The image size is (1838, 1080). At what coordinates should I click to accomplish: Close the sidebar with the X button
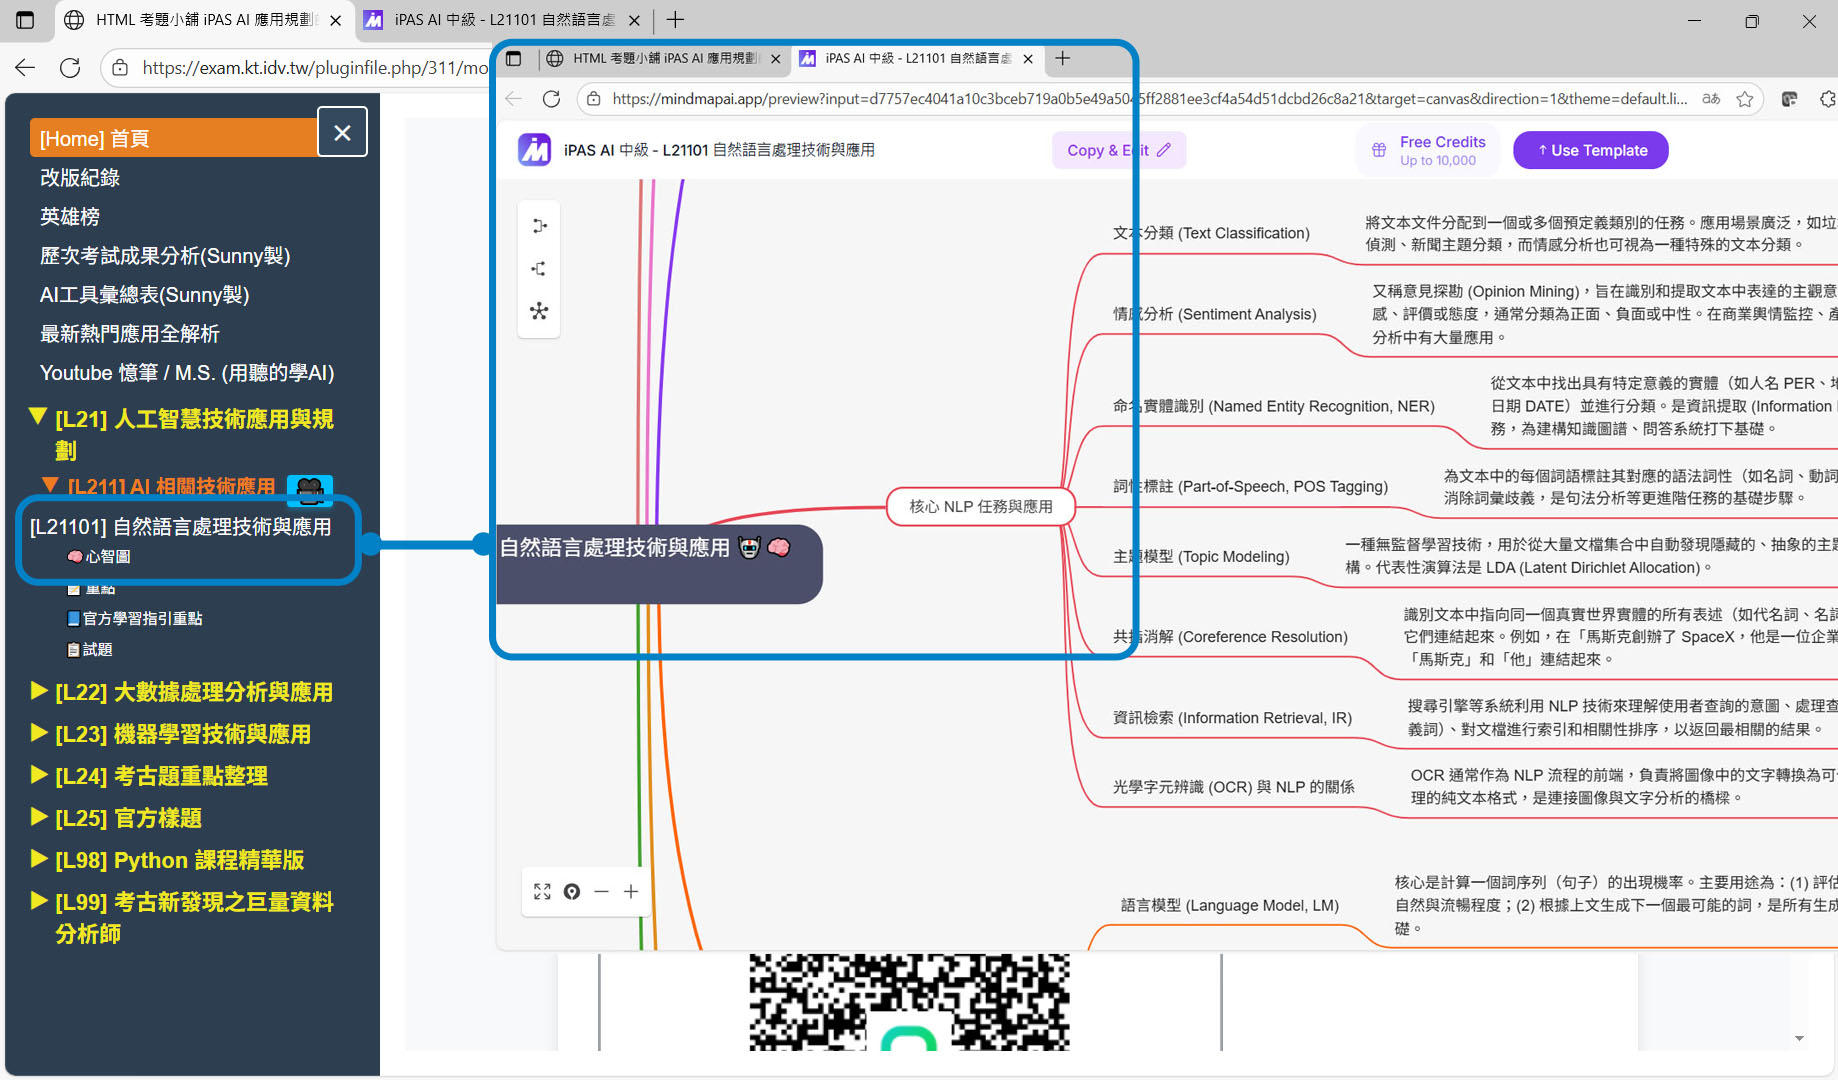[x=342, y=133]
